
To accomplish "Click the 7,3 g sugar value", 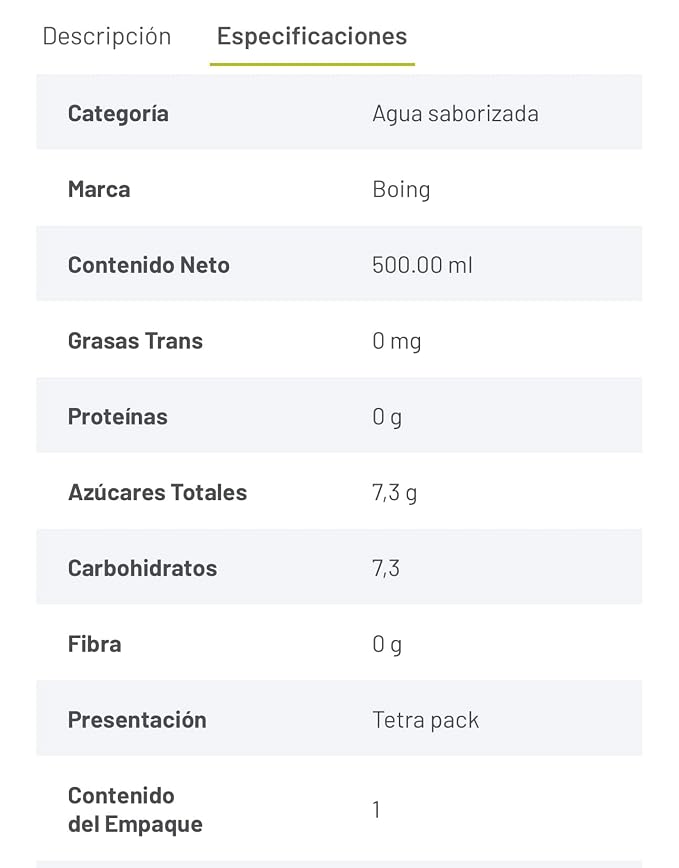I will tap(395, 493).
